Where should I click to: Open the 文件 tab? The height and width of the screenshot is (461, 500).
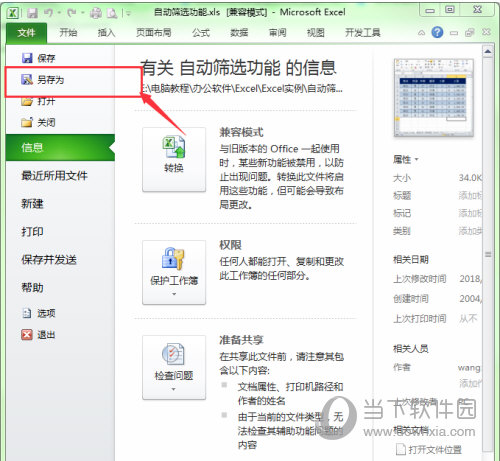click(x=27, y=33)
